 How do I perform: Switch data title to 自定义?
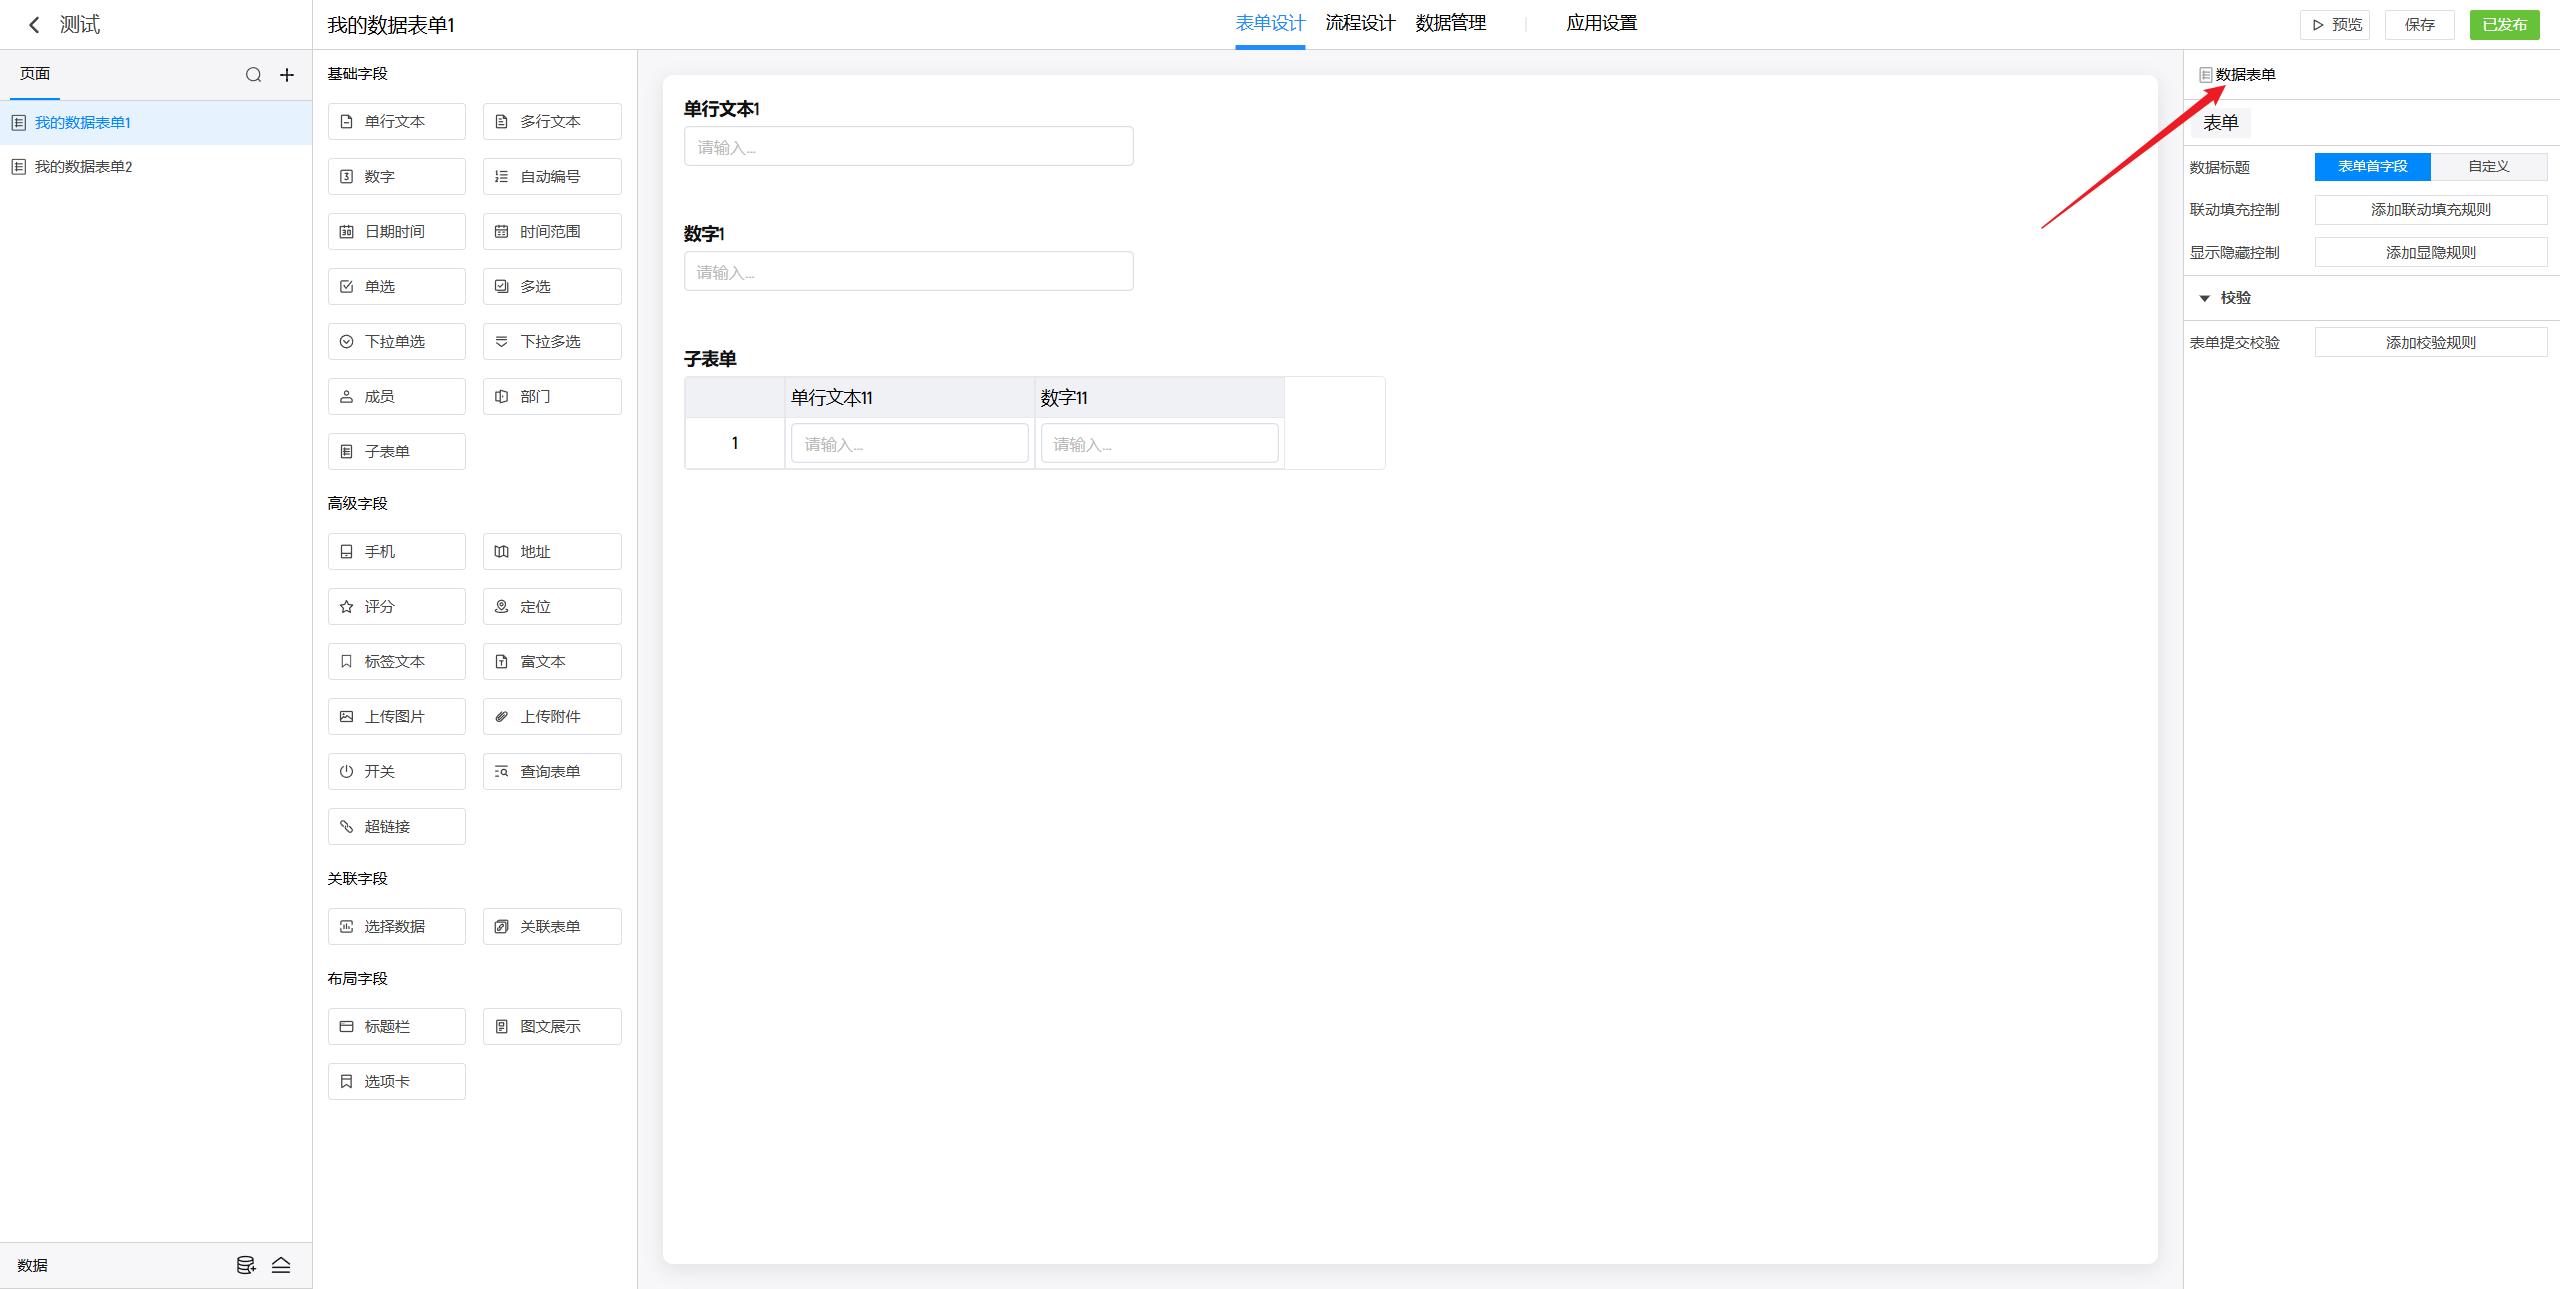(x=2488, y=167)
